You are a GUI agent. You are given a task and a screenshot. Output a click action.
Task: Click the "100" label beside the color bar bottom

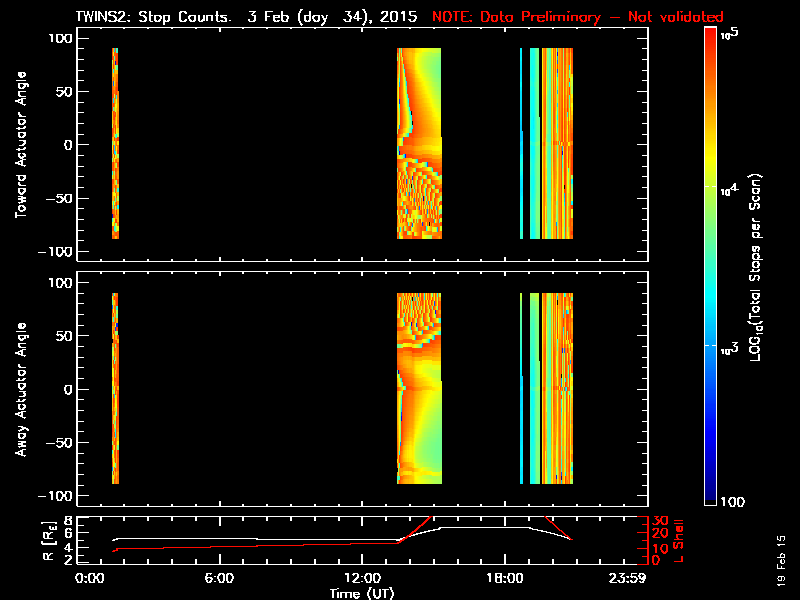[x=732, y=499]
